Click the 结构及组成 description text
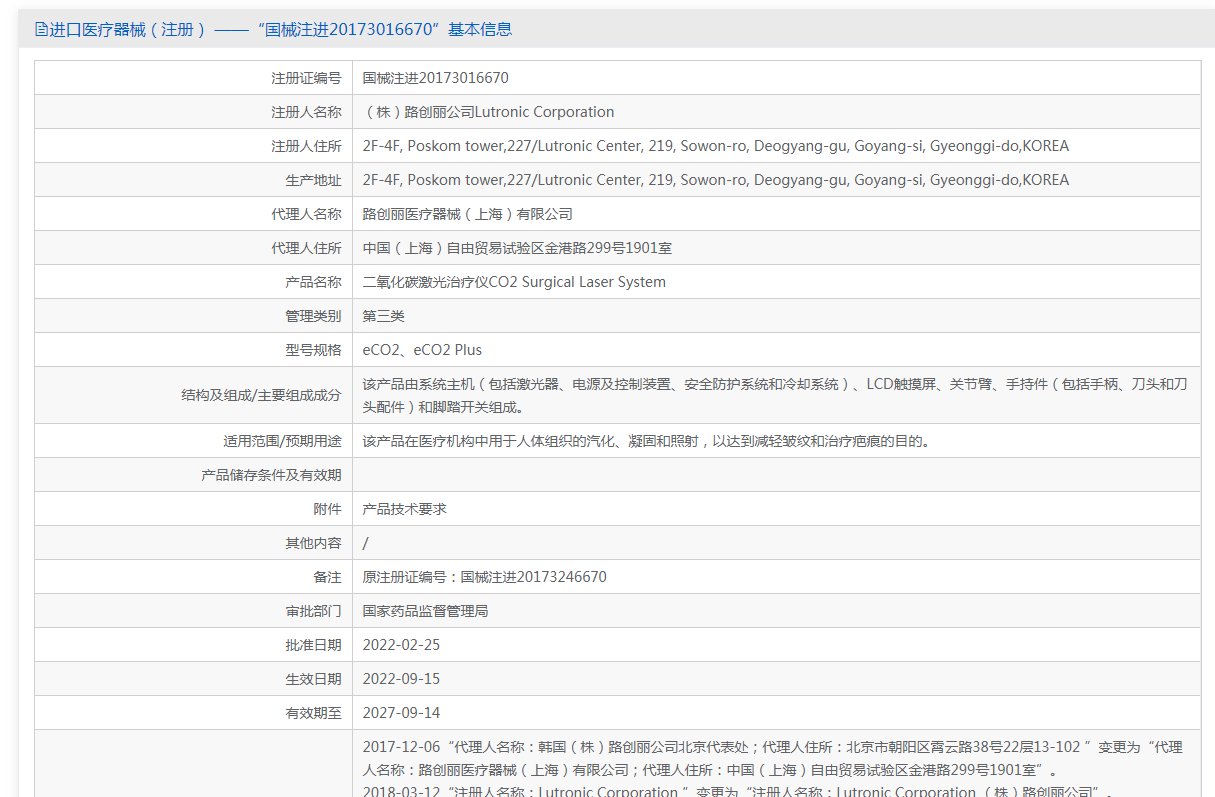The height and width of the screenshot is (797, 1215). (774, 395)
